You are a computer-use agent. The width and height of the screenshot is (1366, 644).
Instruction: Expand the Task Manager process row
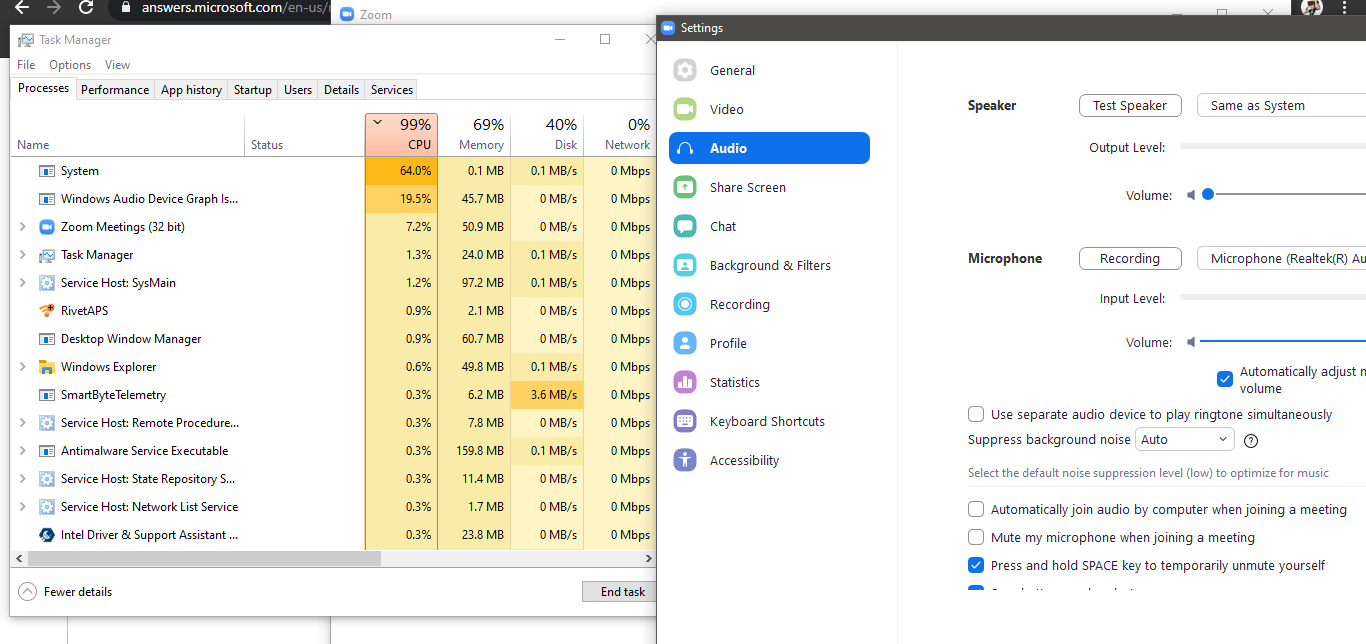pyautogui.click(x=23, y=255)
